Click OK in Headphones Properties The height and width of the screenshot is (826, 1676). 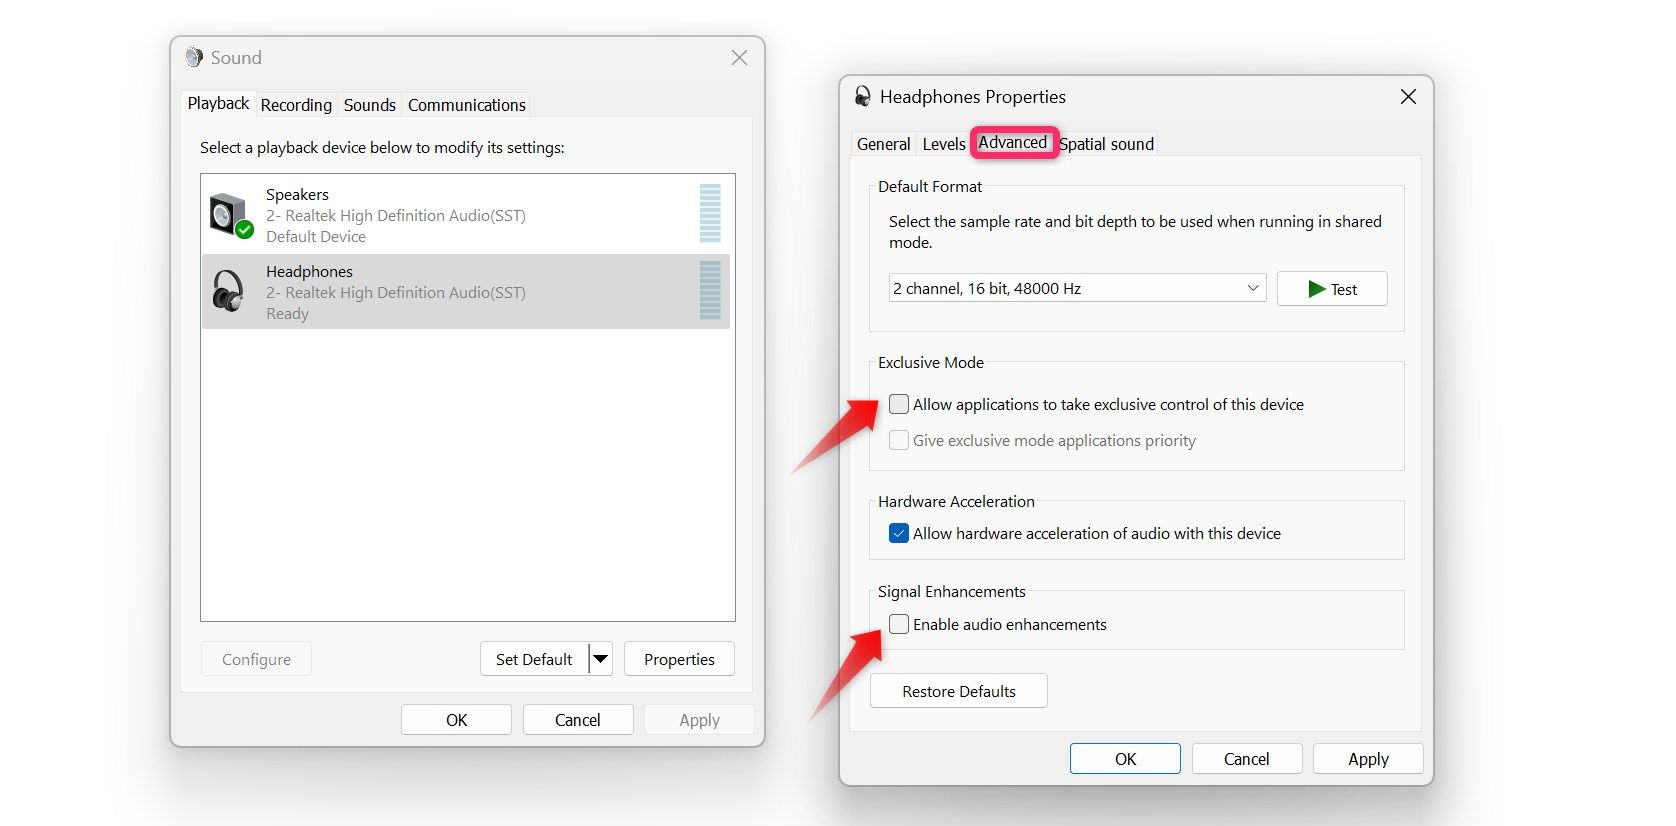(1125, 759)
